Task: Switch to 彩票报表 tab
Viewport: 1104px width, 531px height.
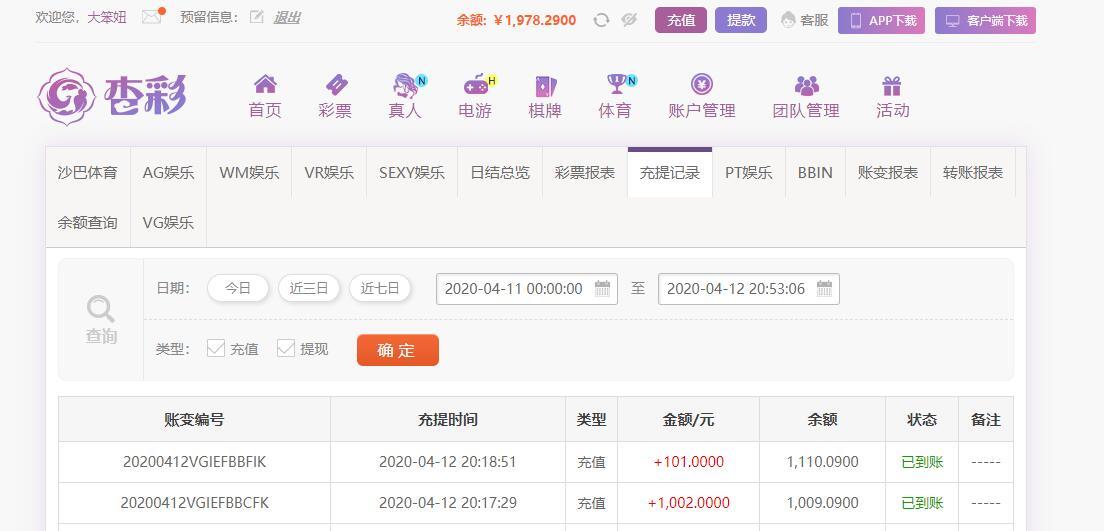Action: [585, 173]
